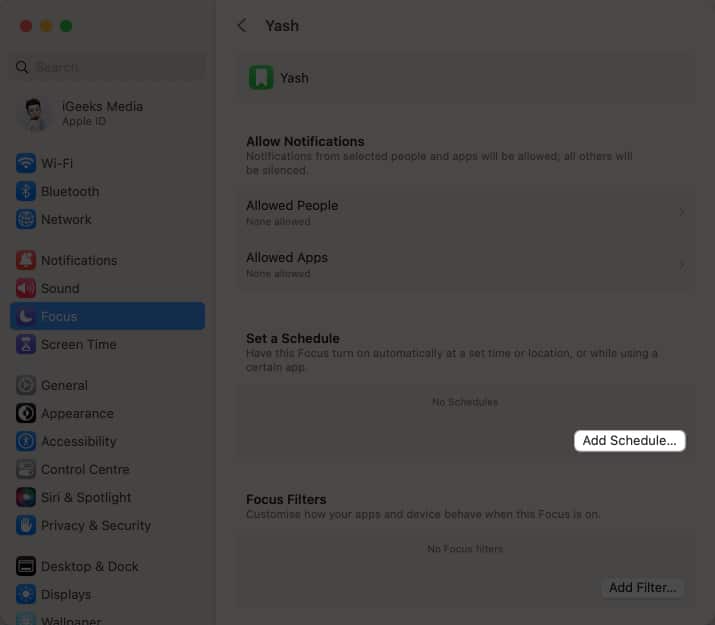Click the "No Focus filters" text
Viewport: 715px width, 625px height.
(x=465, y=548)
